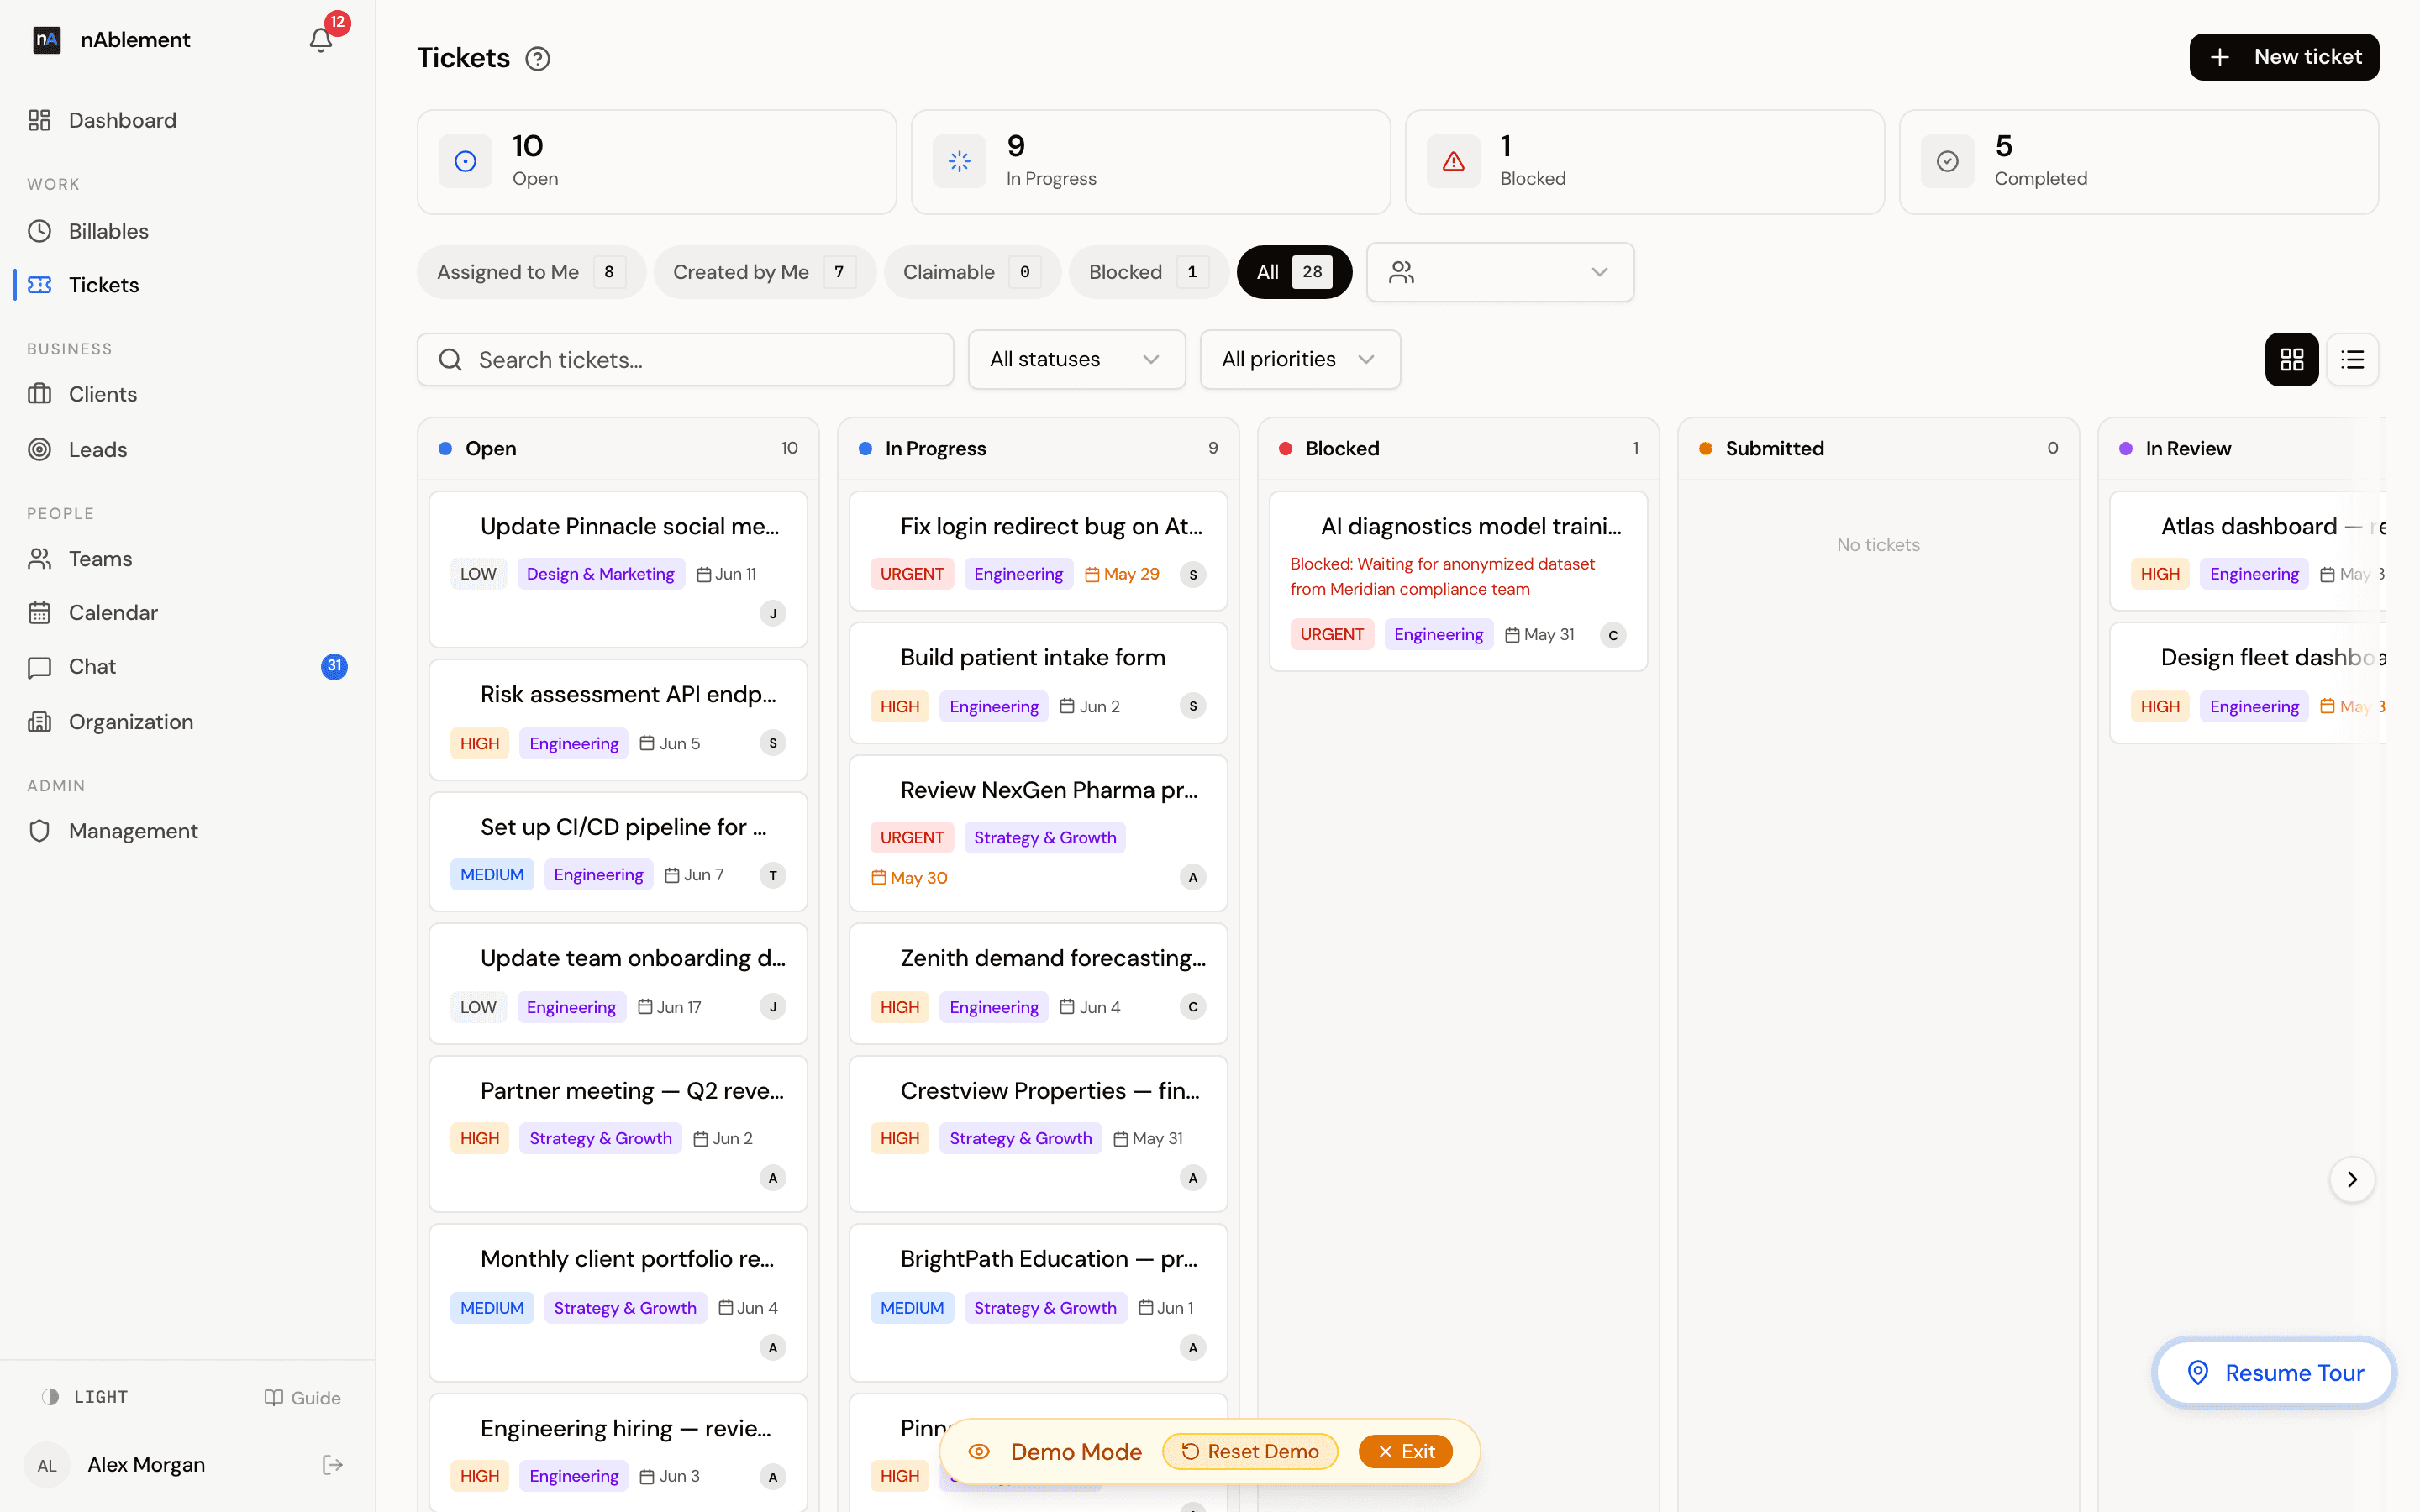Switch to board grid view
This screenshot has width=2420, height=1512.
(2292, 359)
